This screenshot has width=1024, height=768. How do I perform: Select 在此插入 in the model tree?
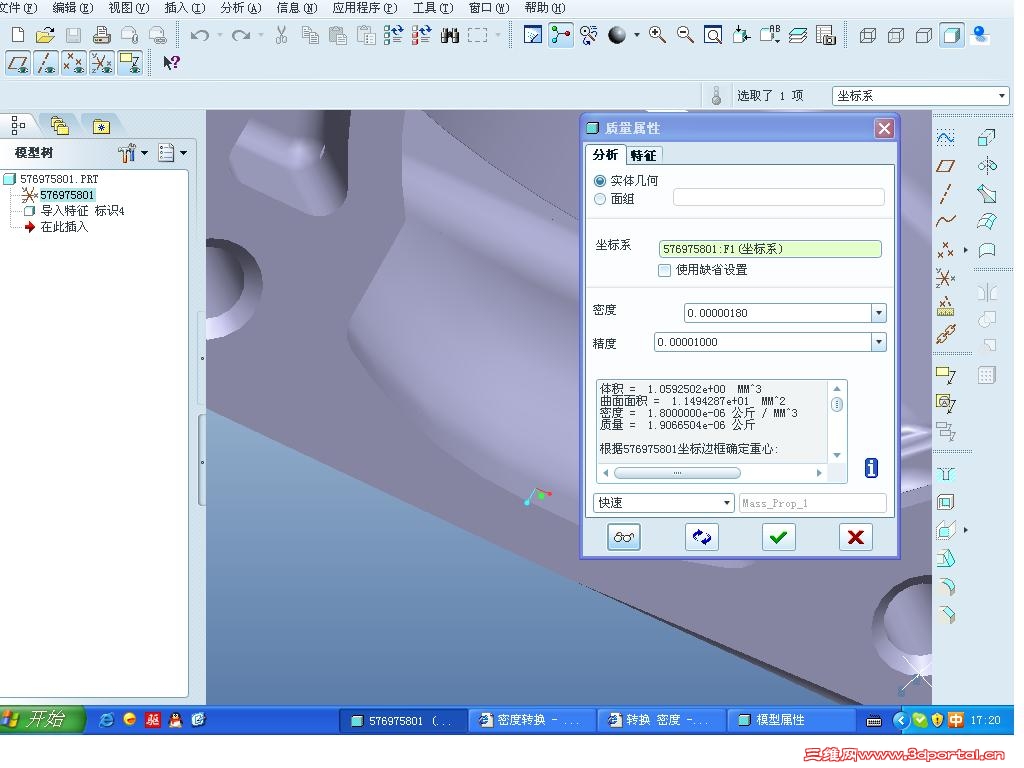tap(64, 227)
